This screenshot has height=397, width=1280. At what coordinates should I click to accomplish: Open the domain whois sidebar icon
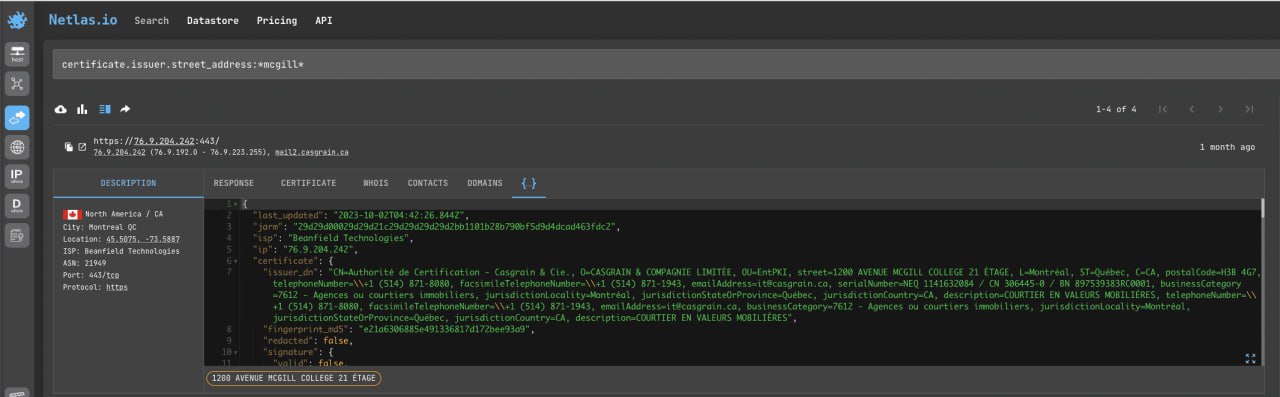[17, 206]
